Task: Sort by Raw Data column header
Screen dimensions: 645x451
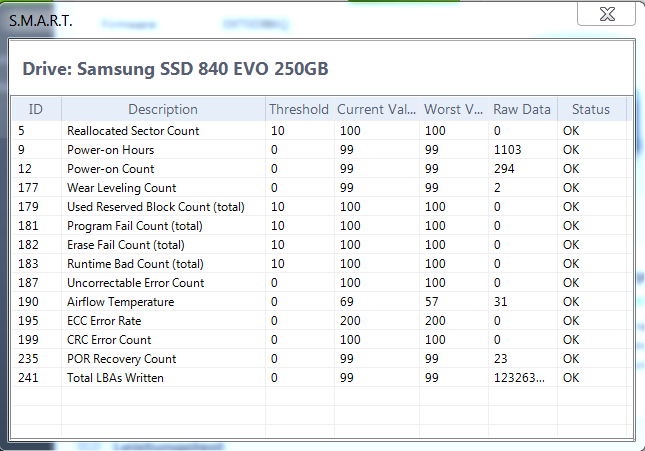Action: 522,109
